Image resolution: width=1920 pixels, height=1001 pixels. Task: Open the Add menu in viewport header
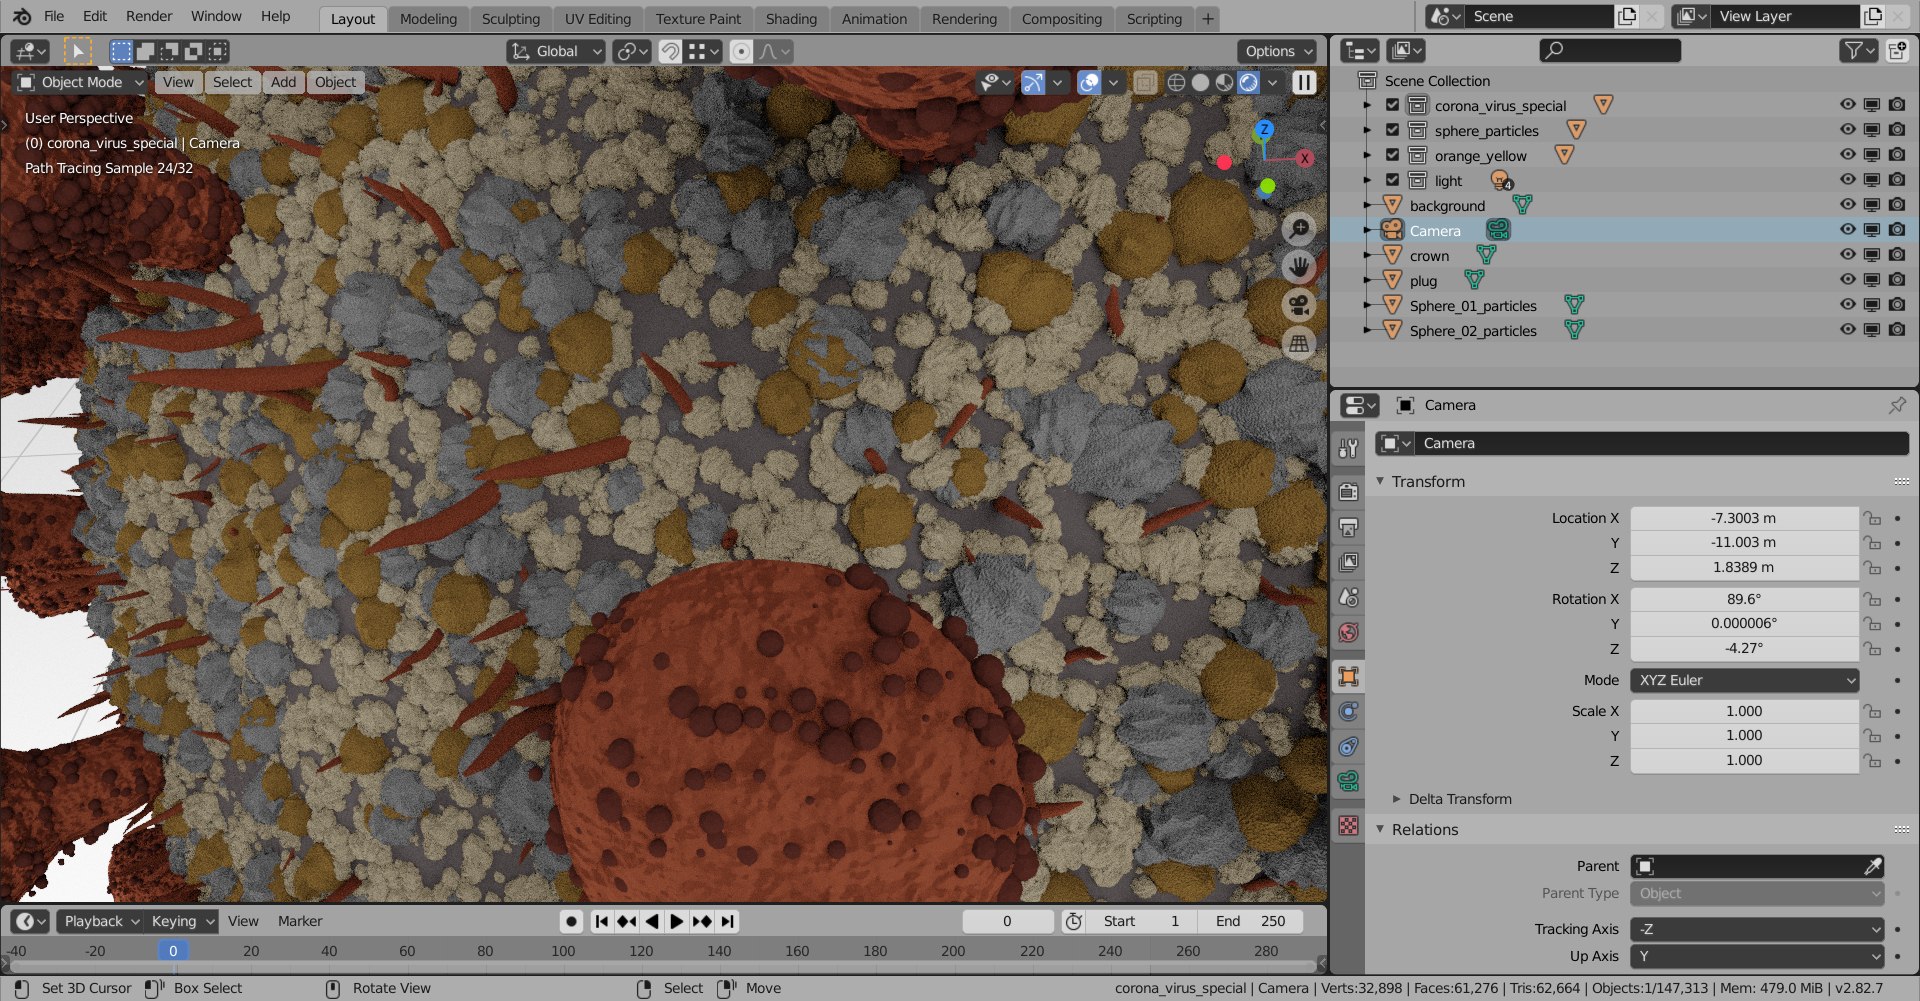[x=283, y=82]
